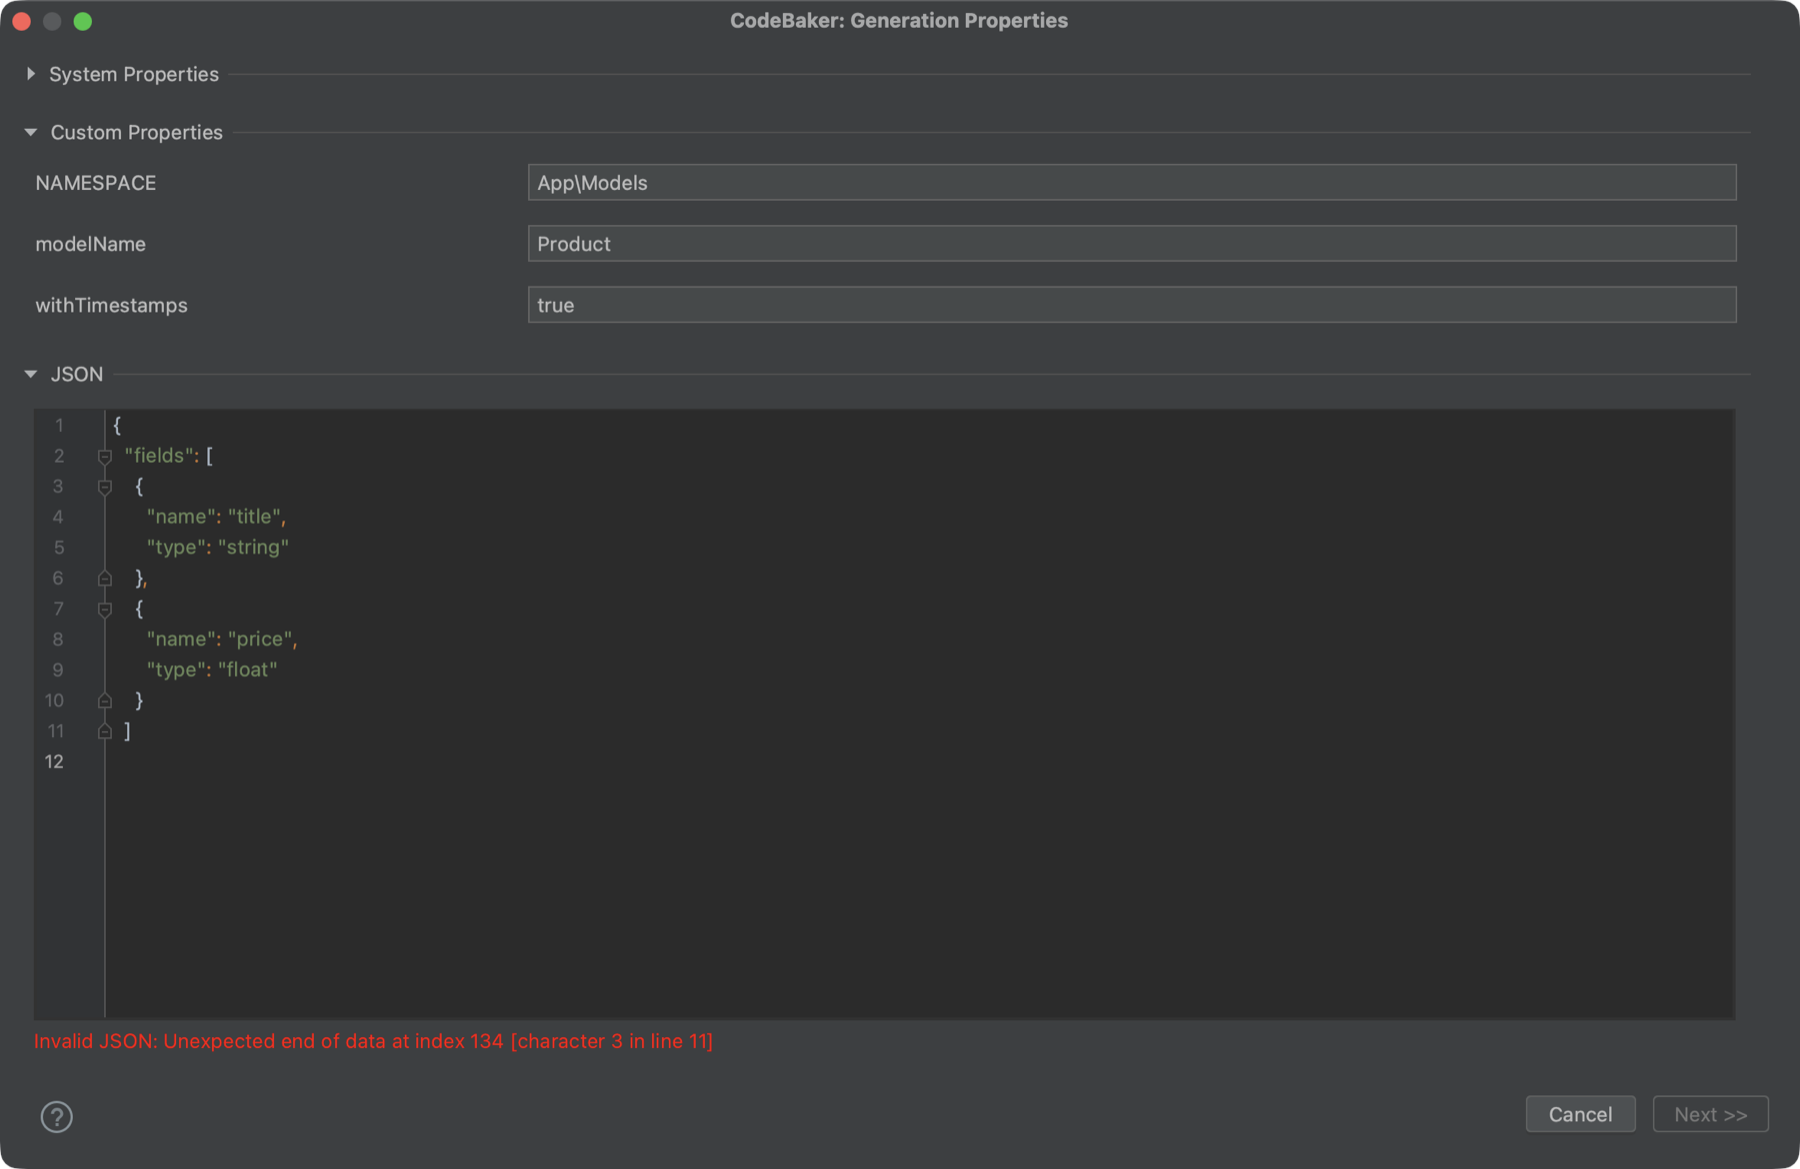This screenshot has width=1800, height=1169.
Task: Click the Next >> button
Action: click(x=1710, y=1114)
